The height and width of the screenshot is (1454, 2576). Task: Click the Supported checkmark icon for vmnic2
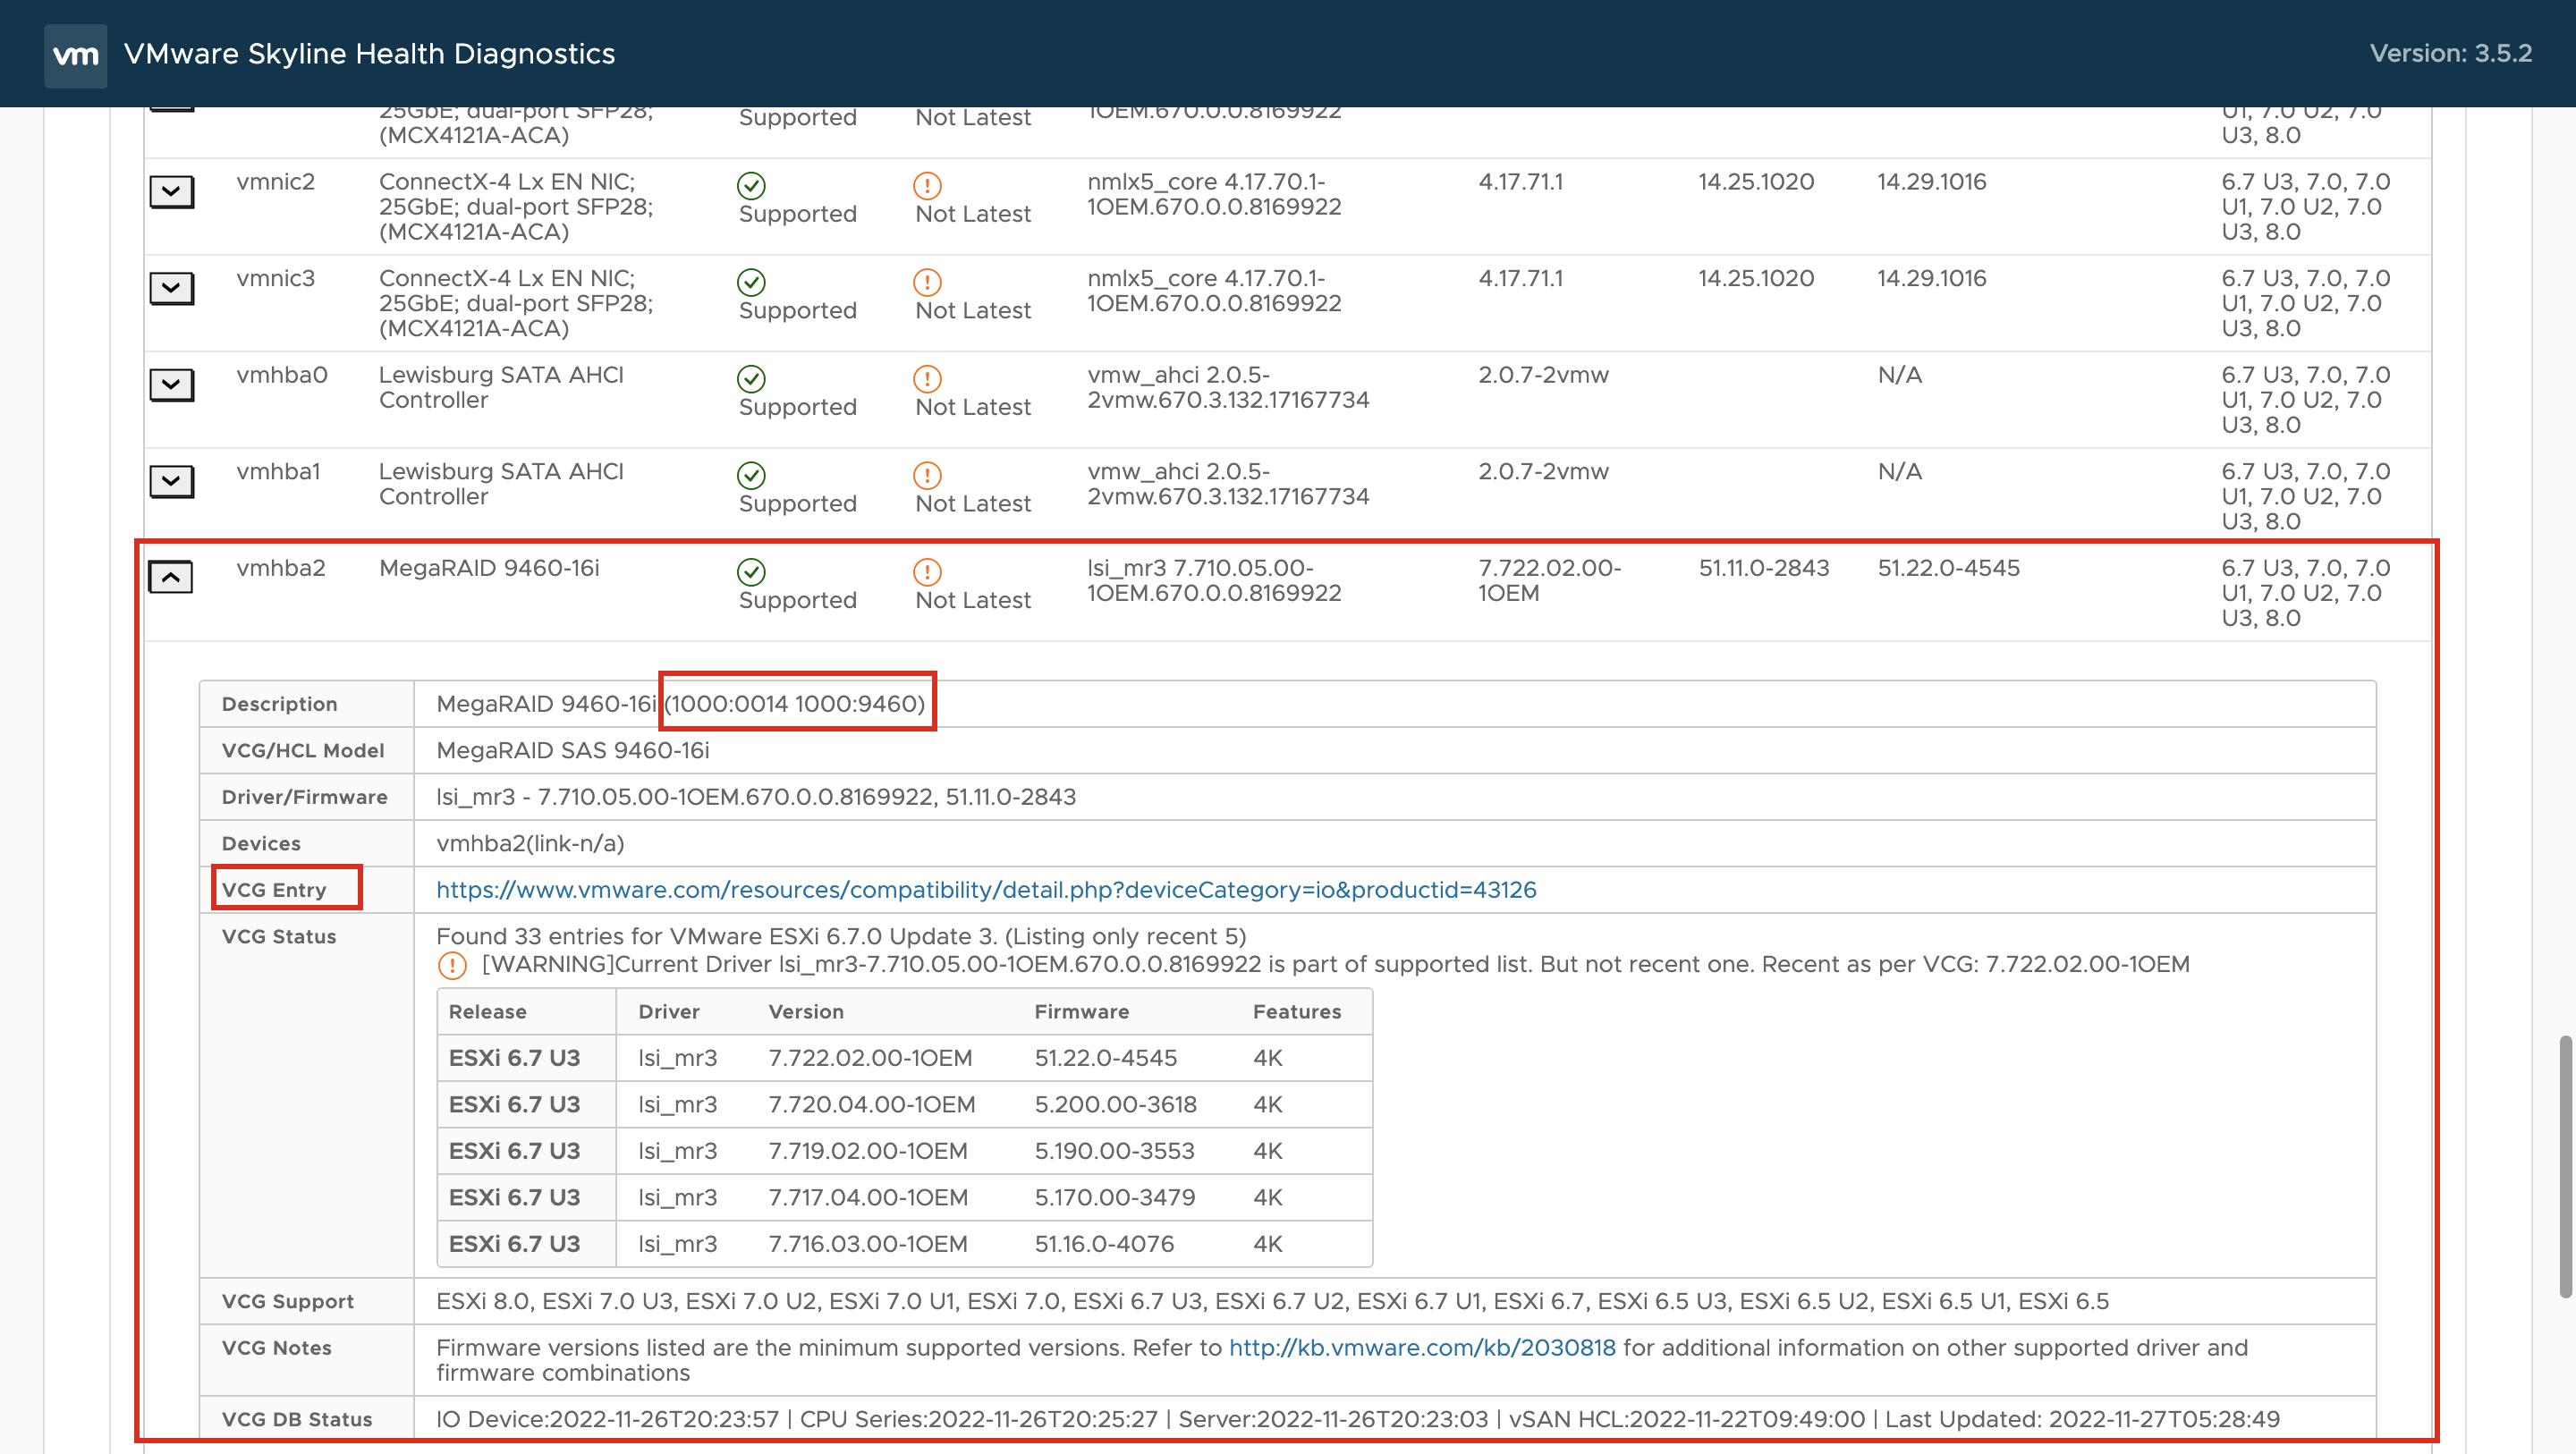click(x=751, y=186)
